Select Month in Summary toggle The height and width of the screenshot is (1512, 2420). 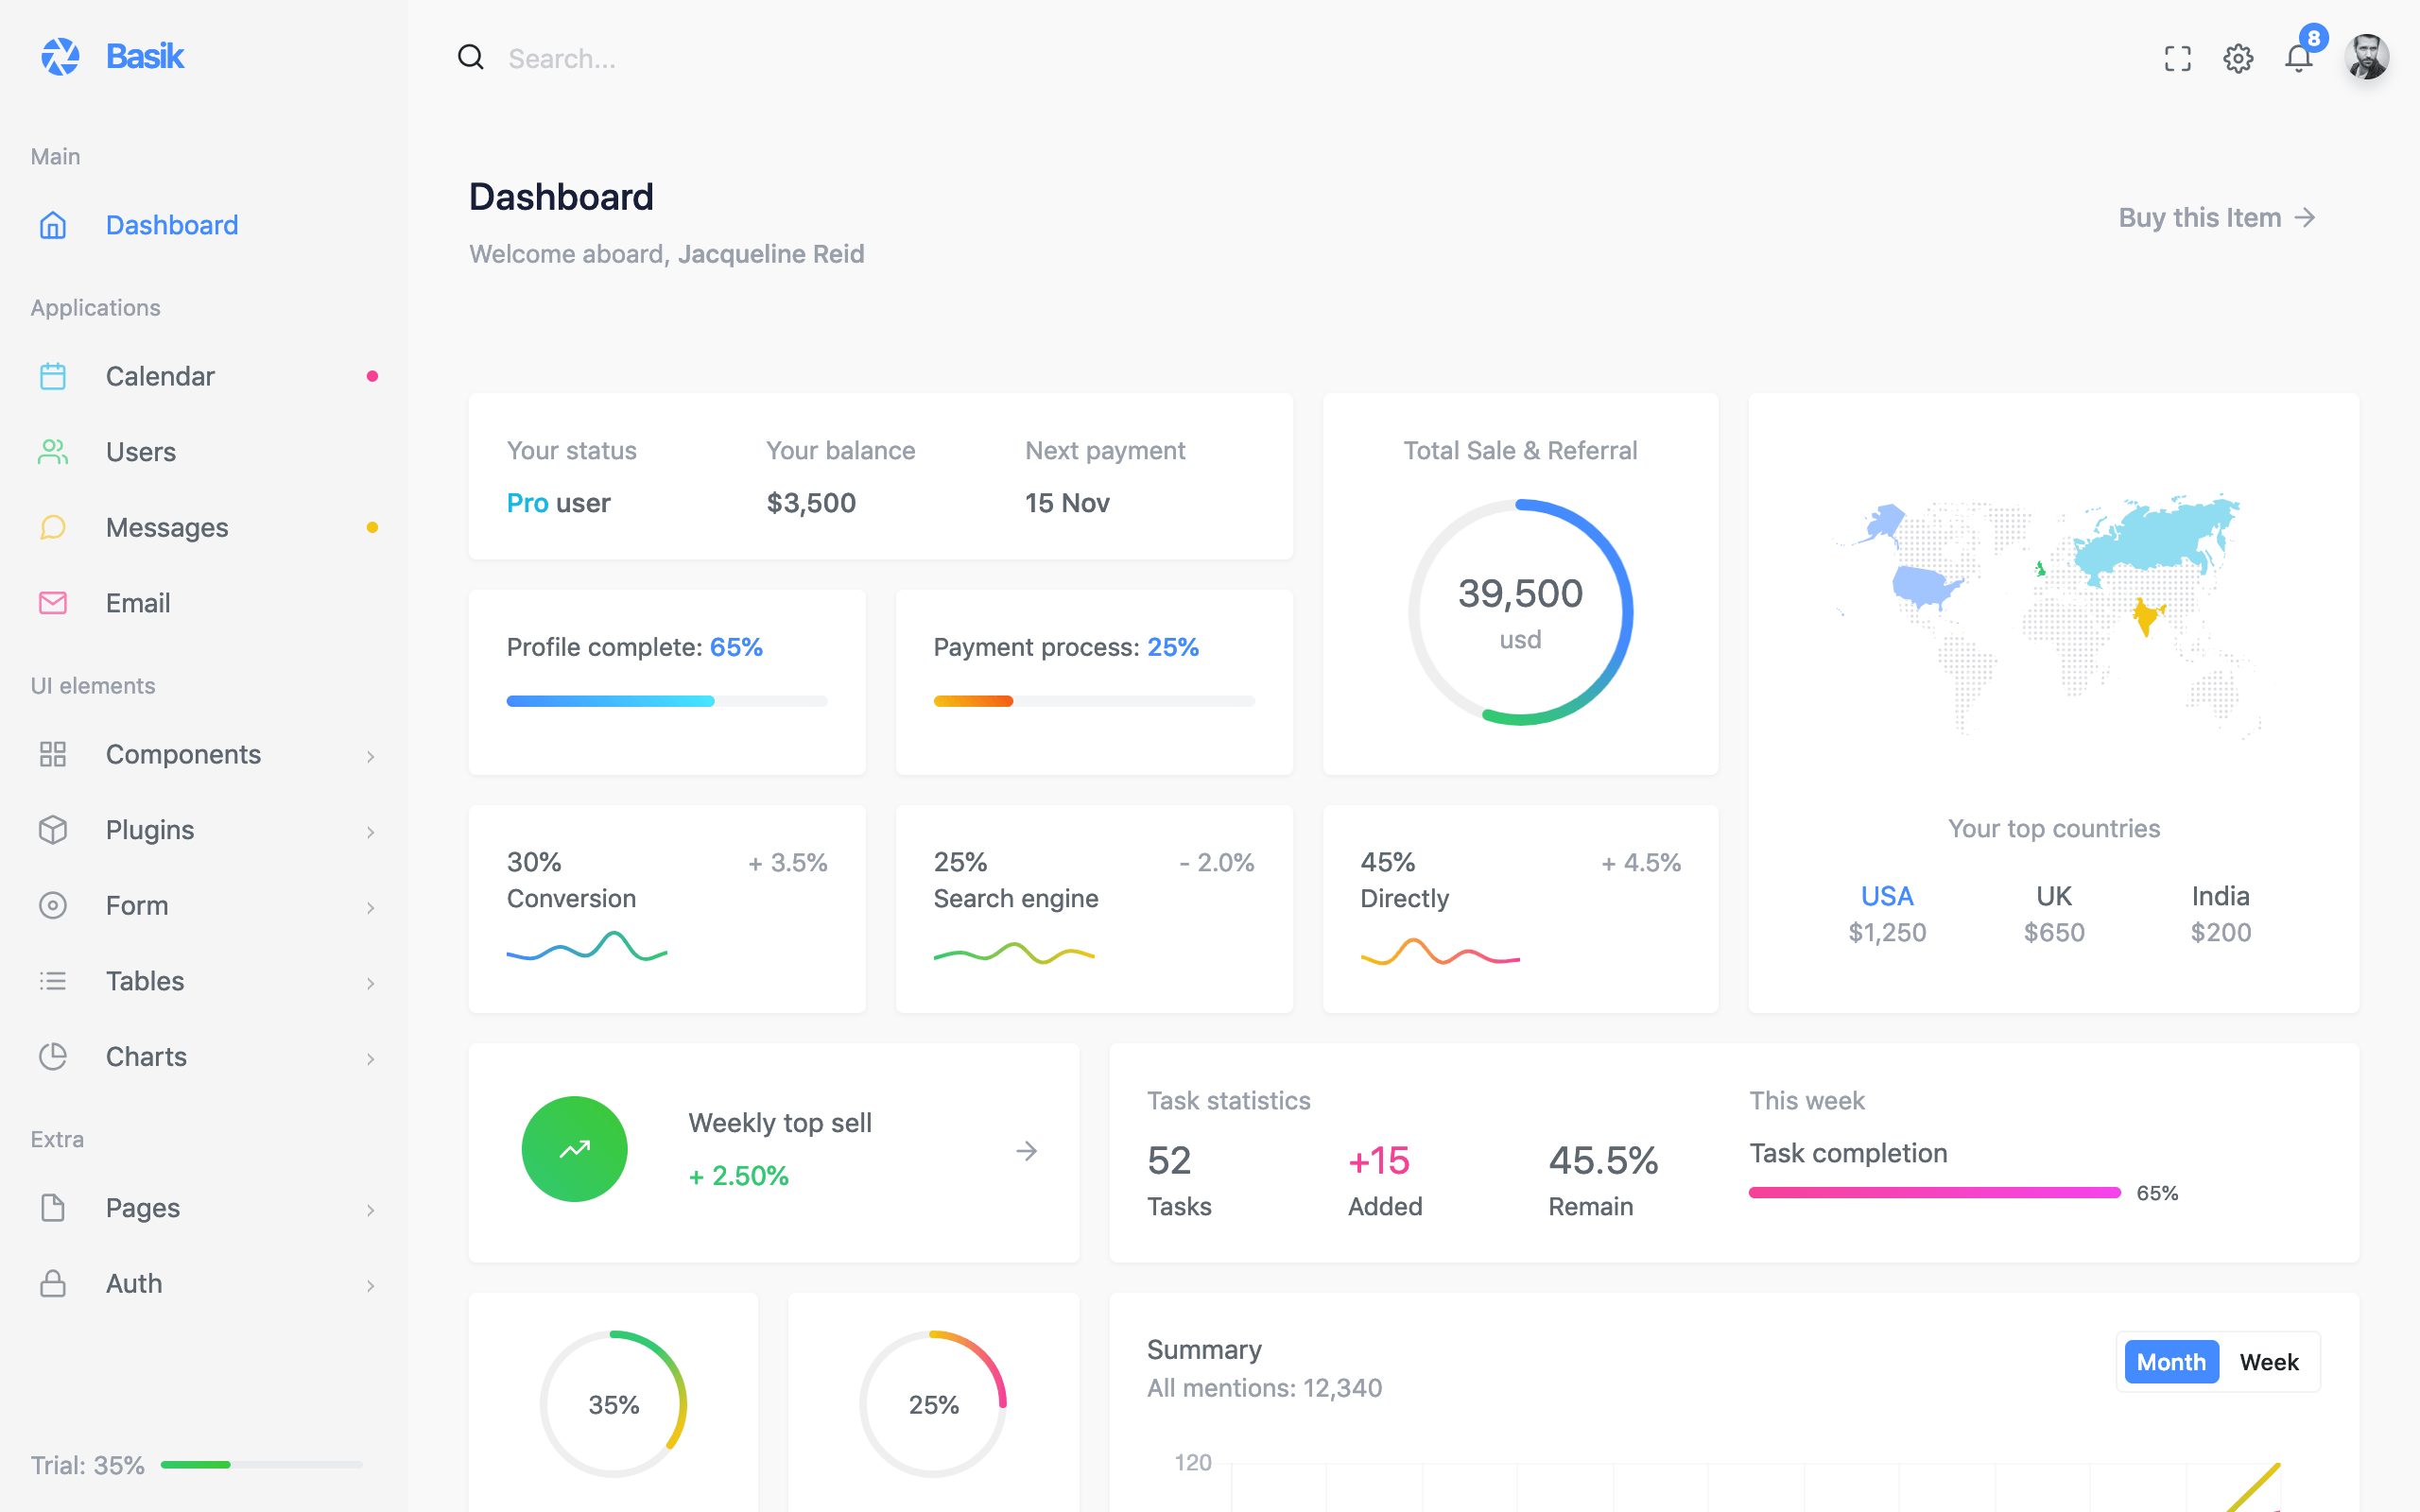[x=2171, y=1362]
